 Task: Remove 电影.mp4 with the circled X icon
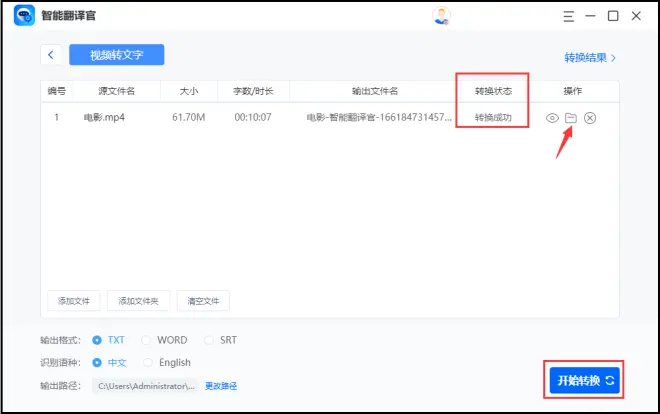[x=590, y=118]
